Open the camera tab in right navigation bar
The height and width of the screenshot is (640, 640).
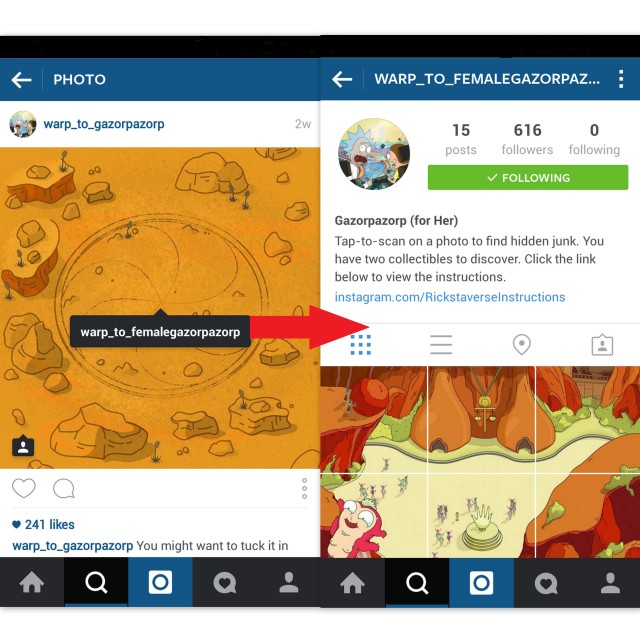481,582
